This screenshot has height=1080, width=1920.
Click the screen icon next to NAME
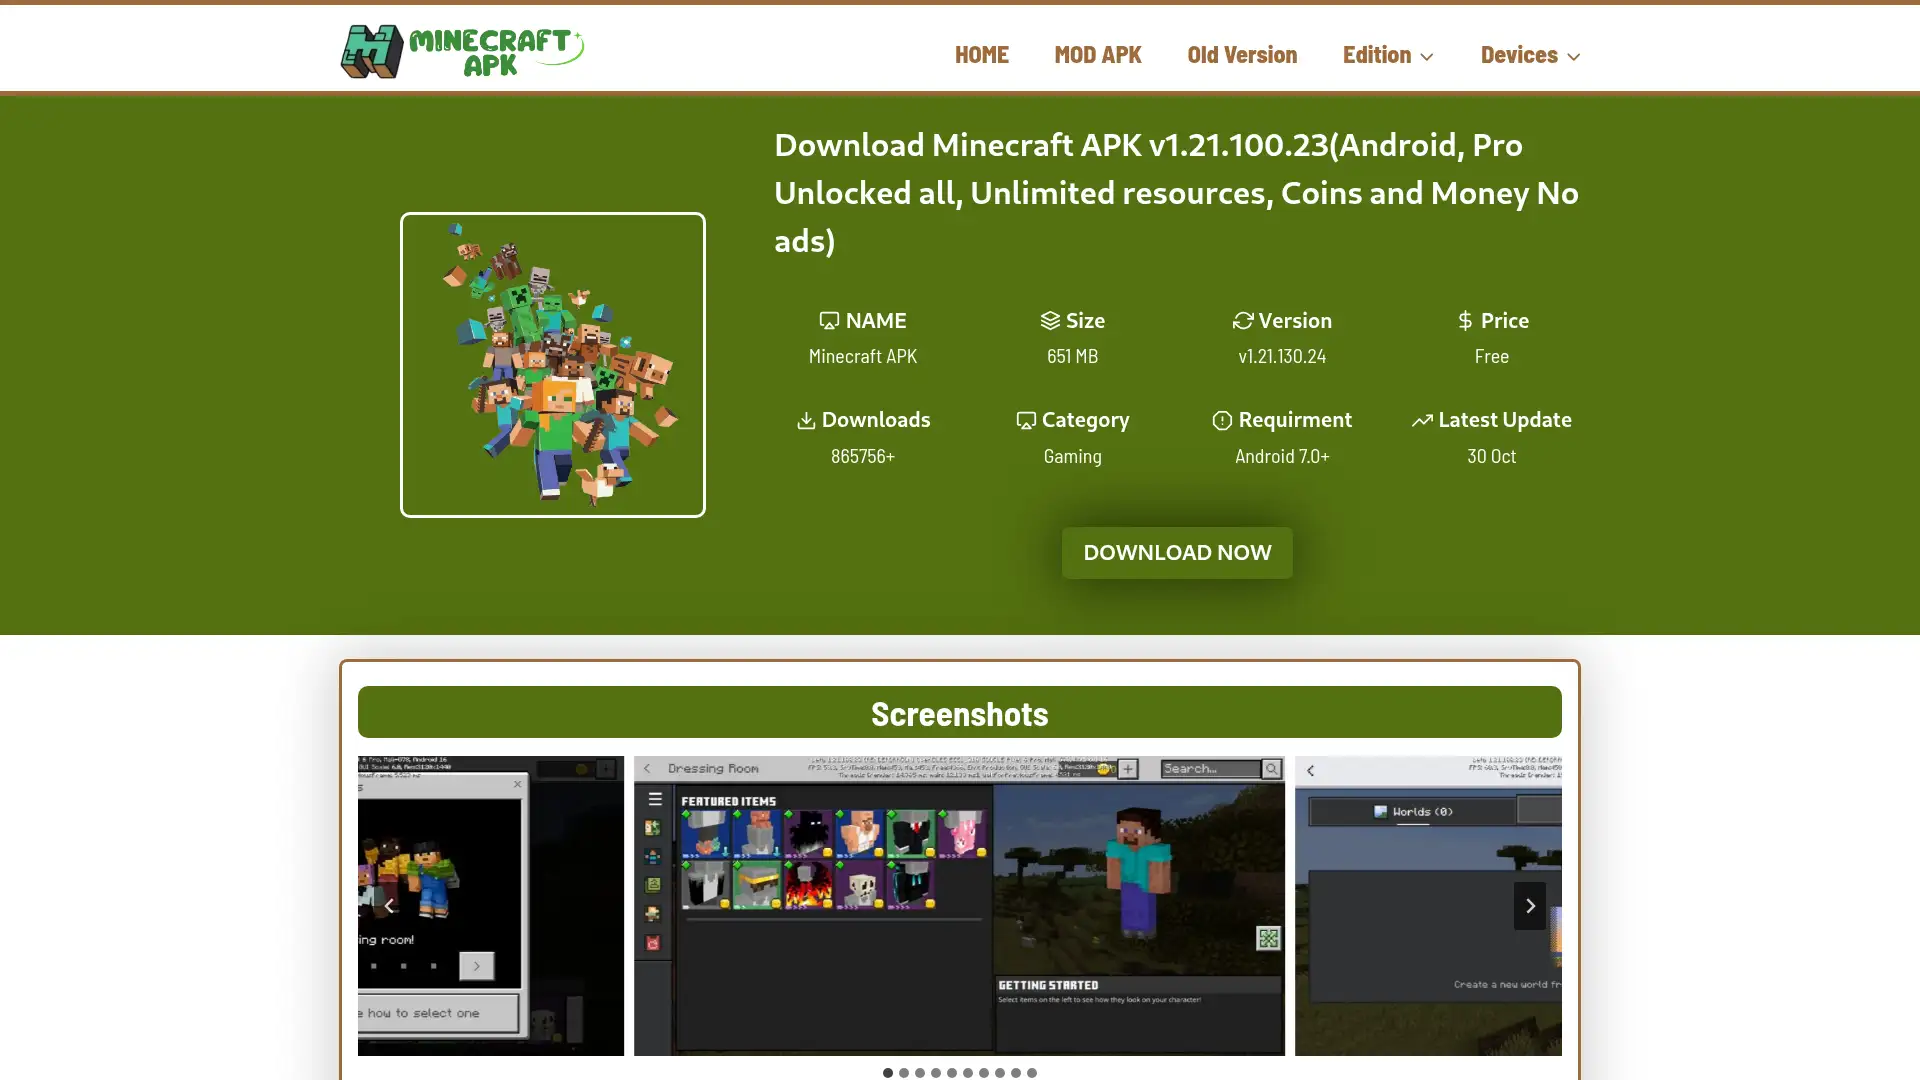coord(829,320)
